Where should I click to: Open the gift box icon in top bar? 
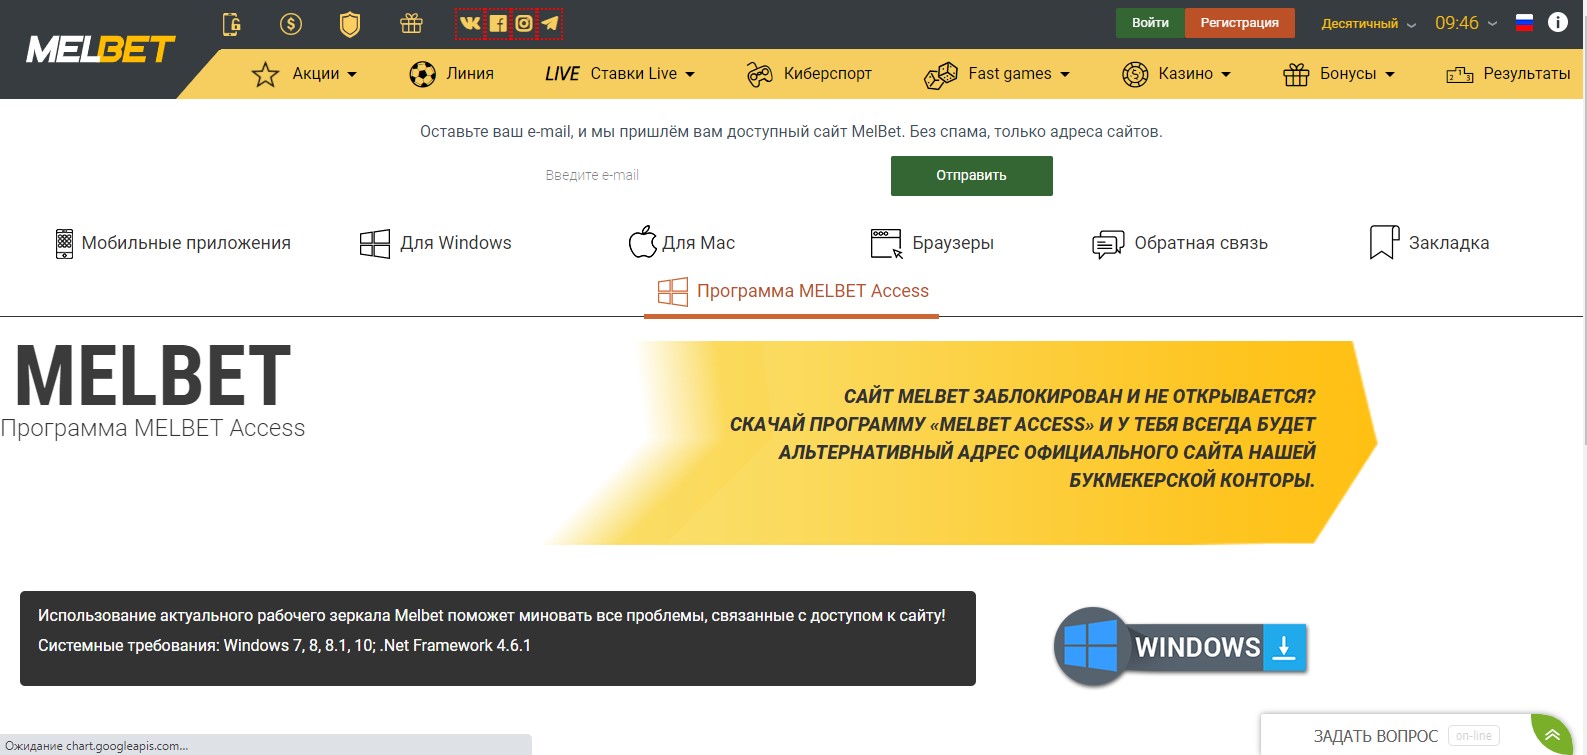click(411, 23)
